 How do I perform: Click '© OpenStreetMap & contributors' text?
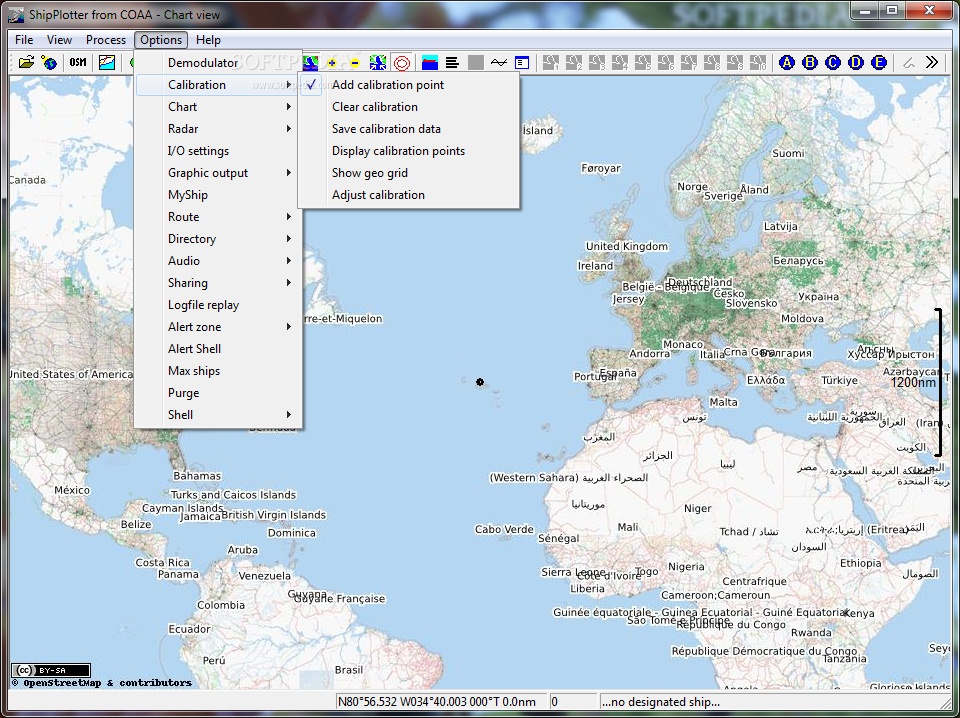click(102, 682)
